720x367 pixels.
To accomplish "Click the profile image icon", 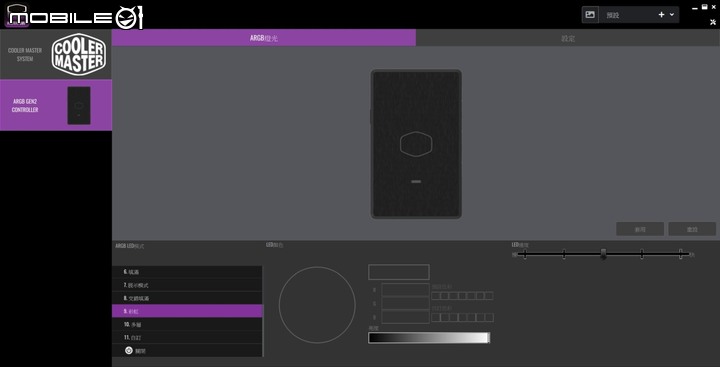I will click(590, 15).
